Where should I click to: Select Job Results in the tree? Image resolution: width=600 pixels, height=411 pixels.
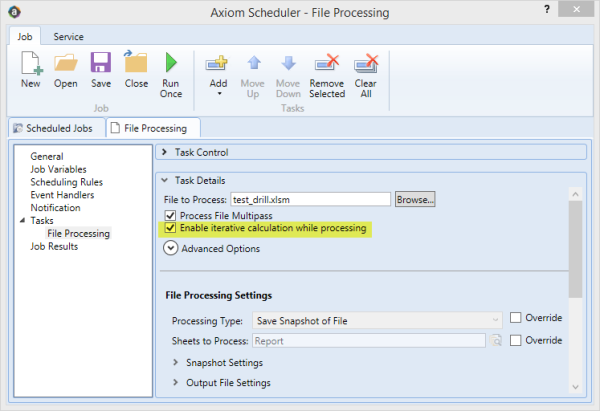(54, 246)
